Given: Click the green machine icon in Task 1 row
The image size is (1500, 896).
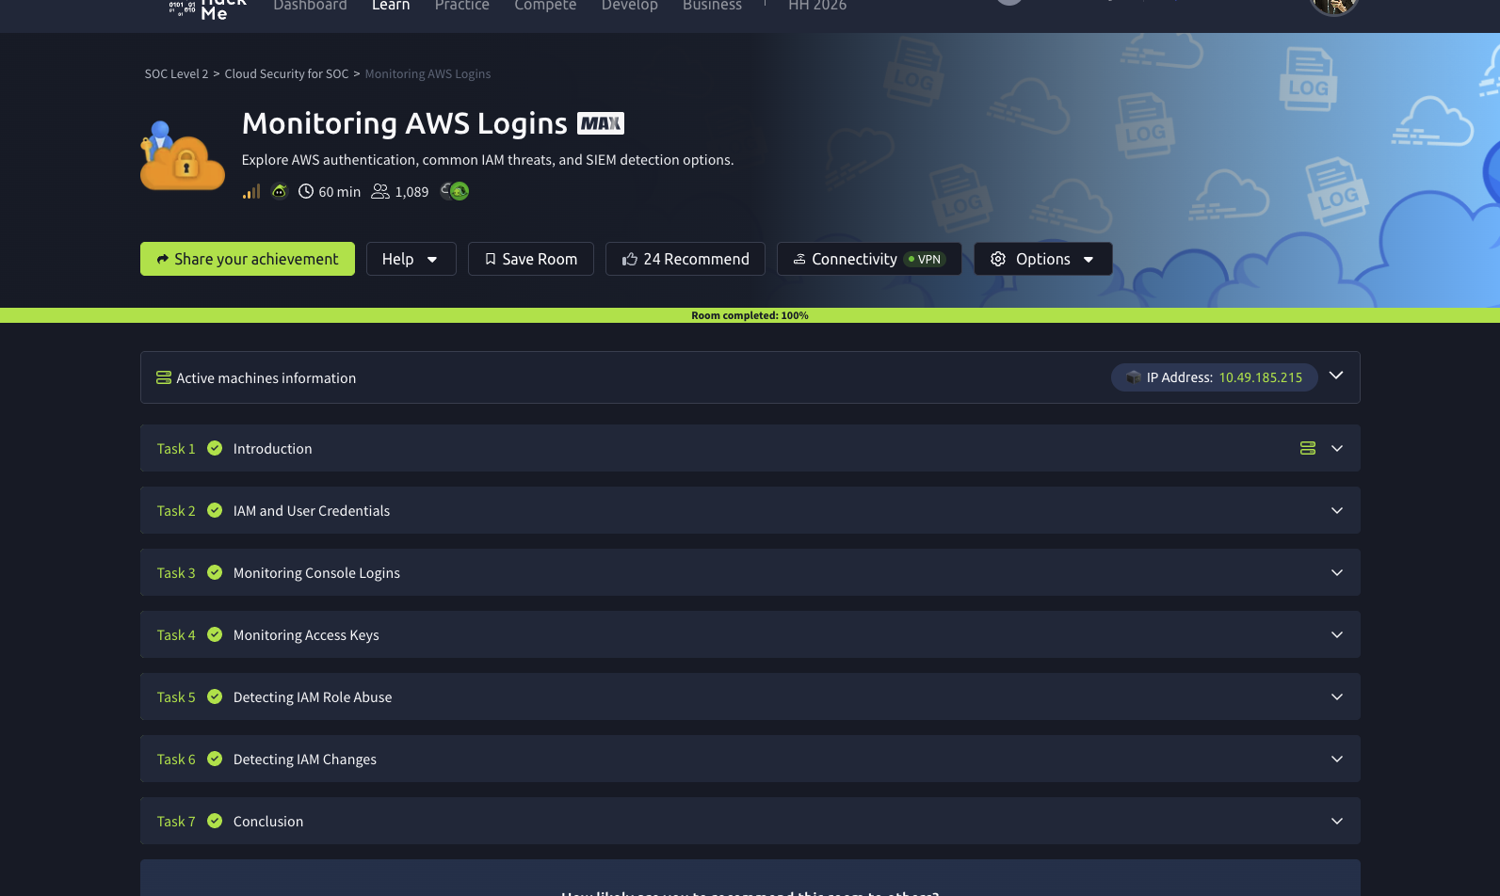Looking at the screenshot, I should (x=1307, y=448).
